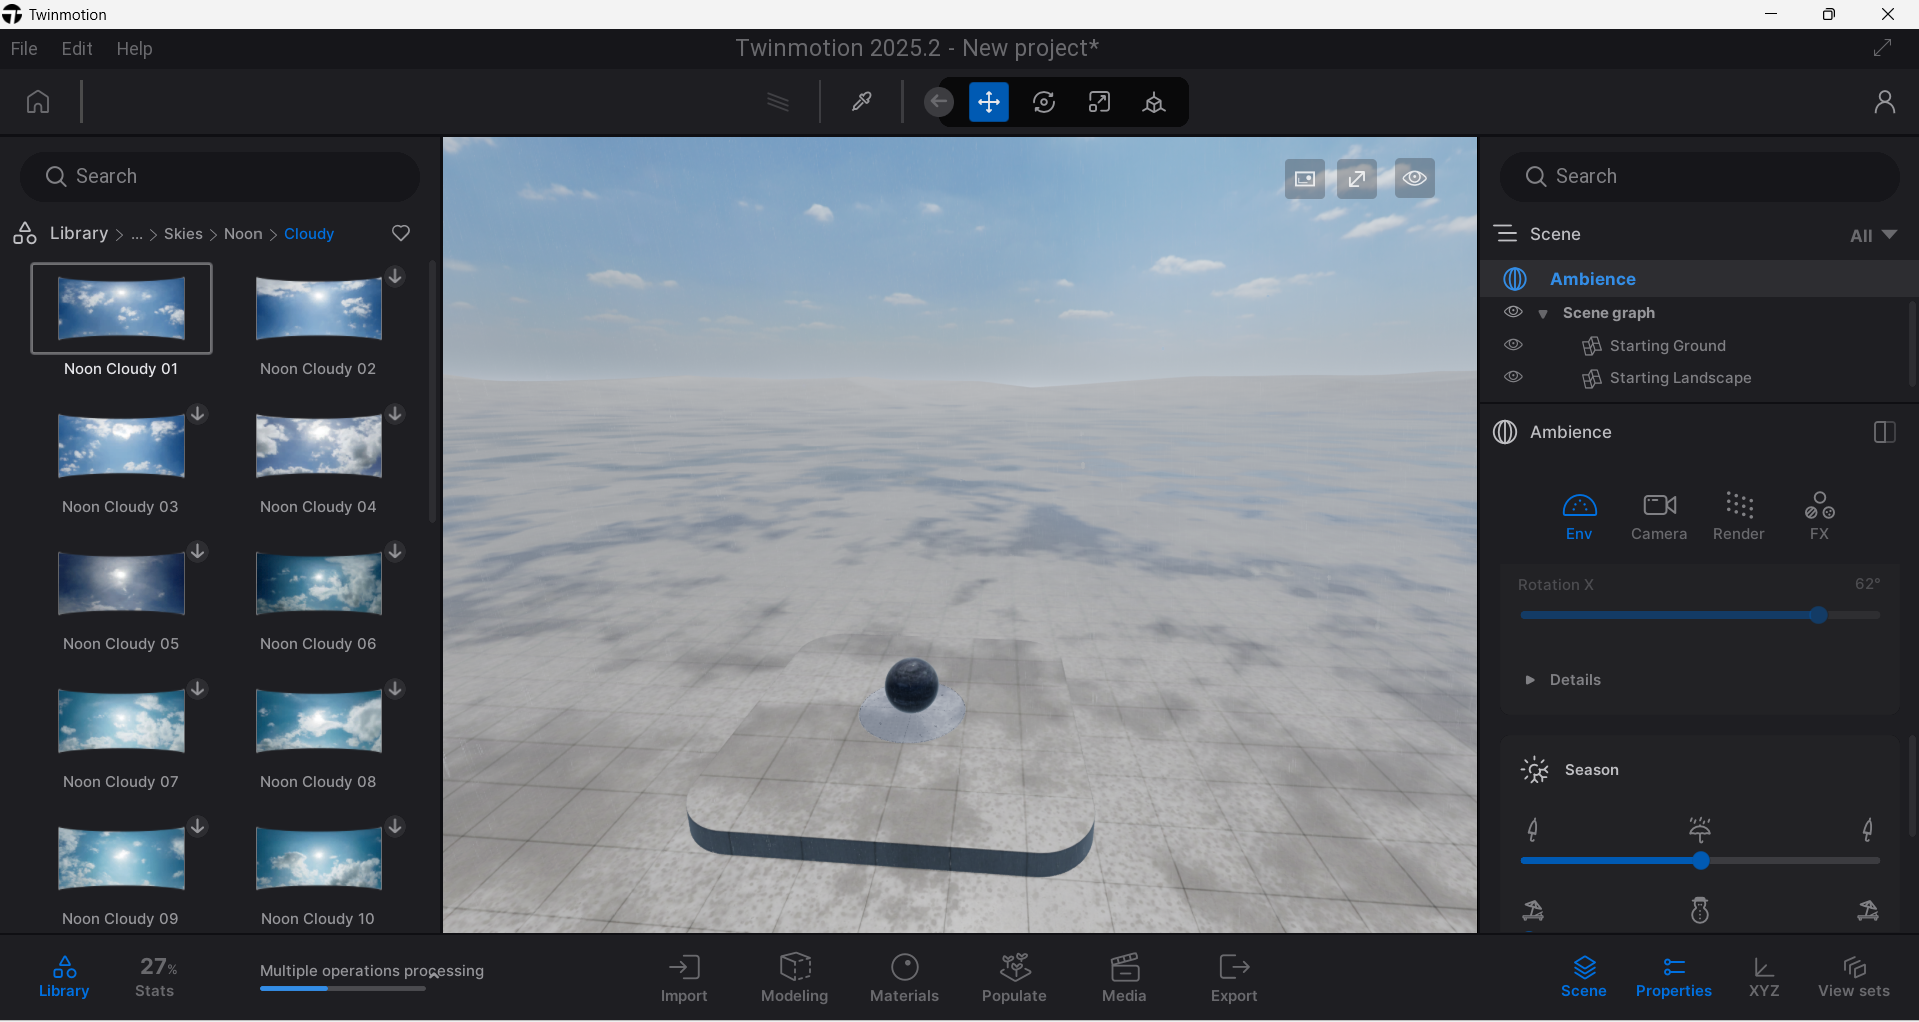The image size is (1919, 1022).
Task: Click the eyedropper material picker icon
Action: (x=861, y=102)
